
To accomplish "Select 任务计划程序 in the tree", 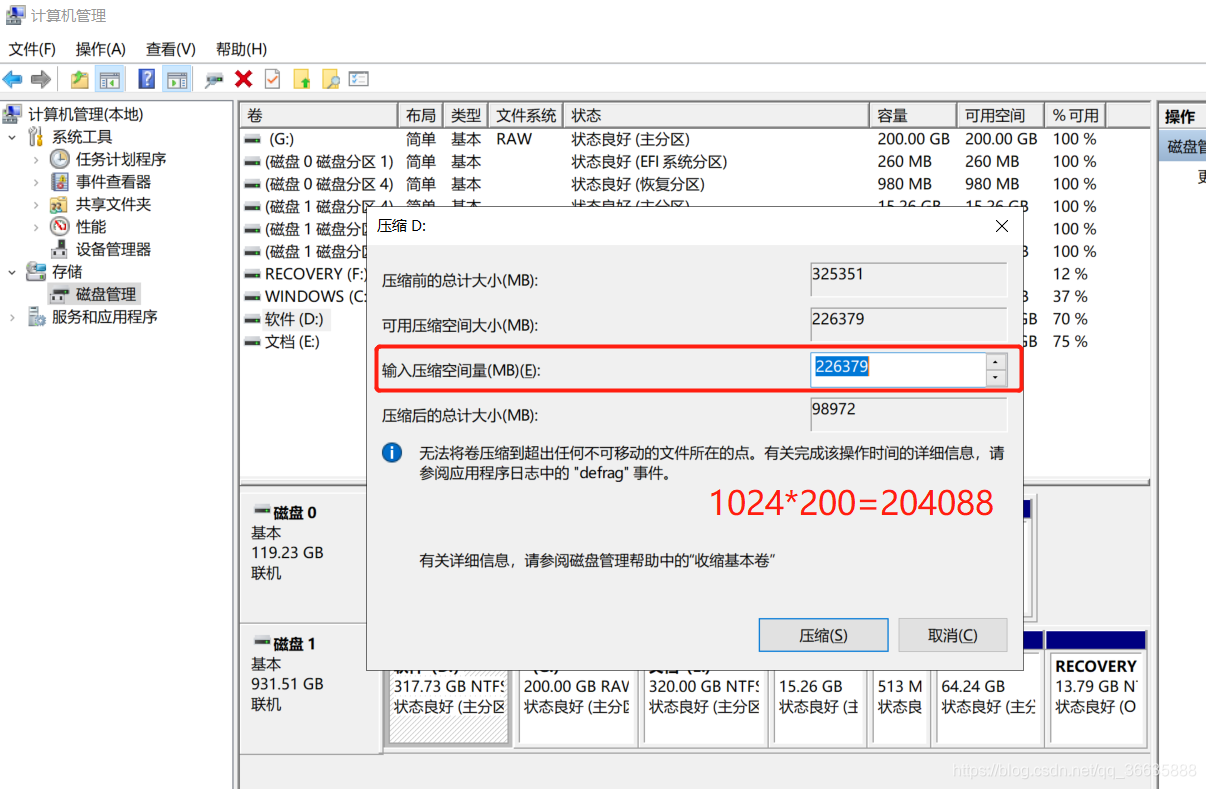I will [x=121, y=159].
